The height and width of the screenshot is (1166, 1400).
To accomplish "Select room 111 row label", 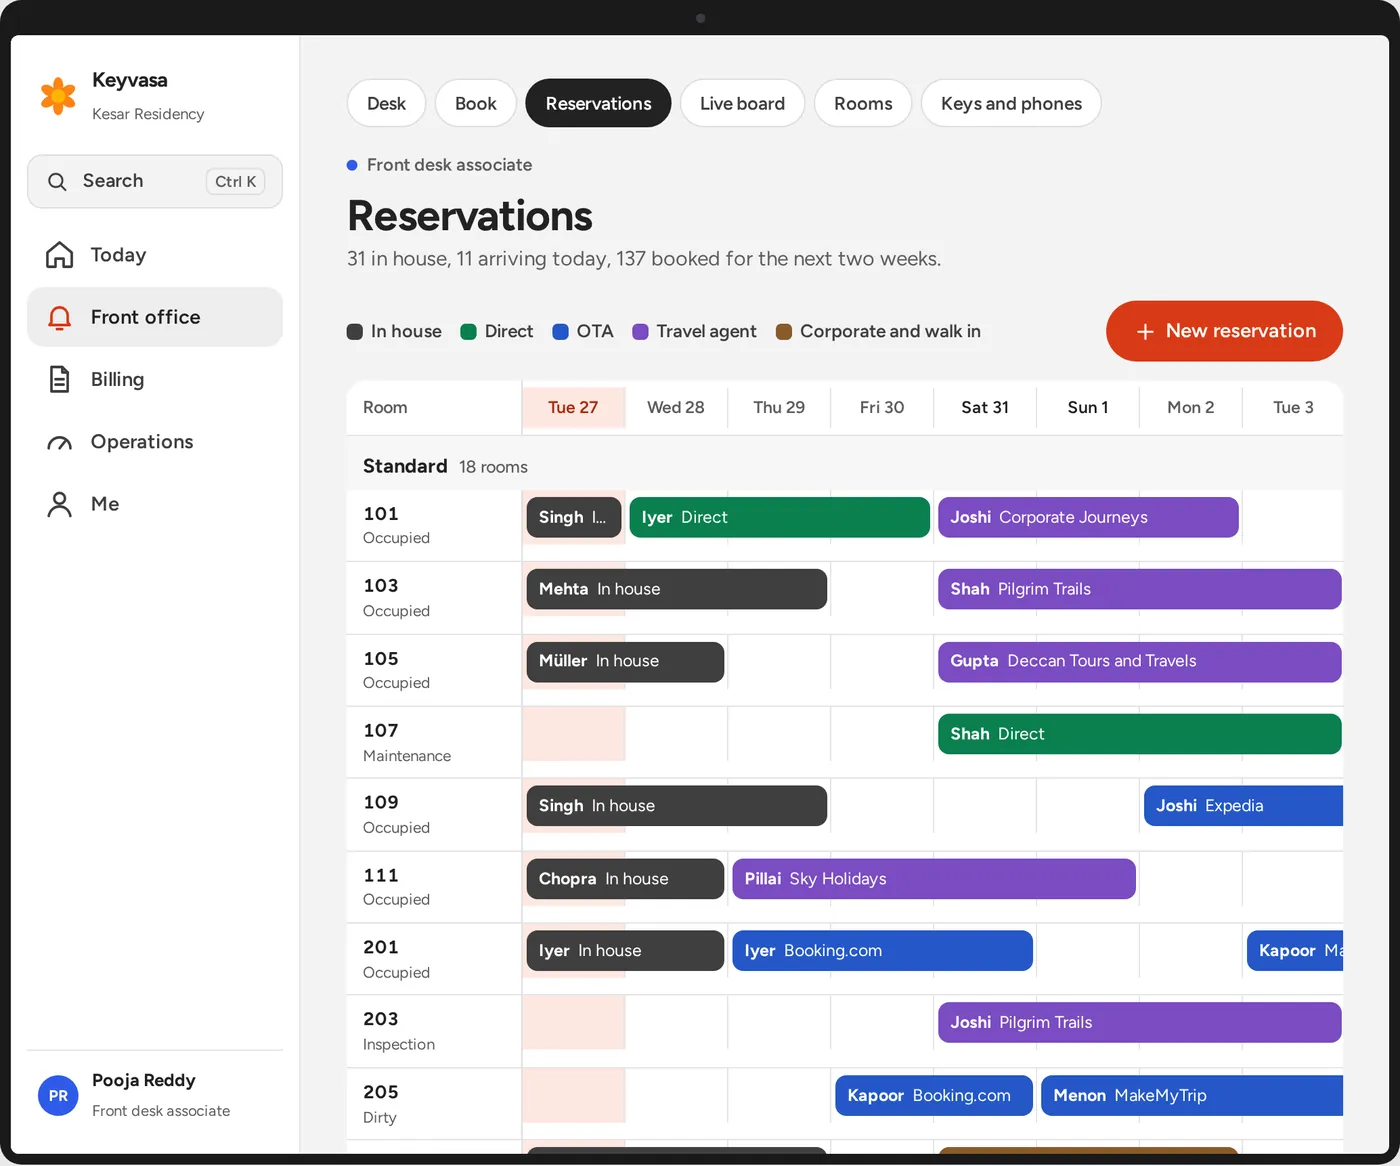I will 434,887.
